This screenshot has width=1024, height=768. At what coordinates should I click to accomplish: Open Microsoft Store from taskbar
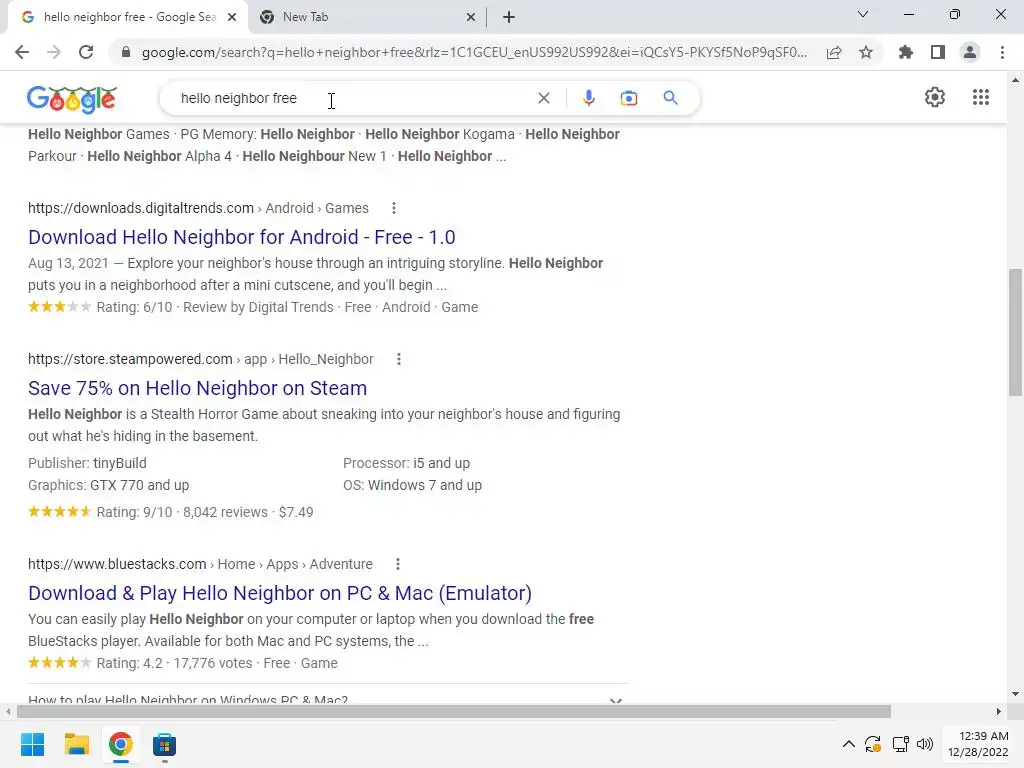[x=164, y=744]
